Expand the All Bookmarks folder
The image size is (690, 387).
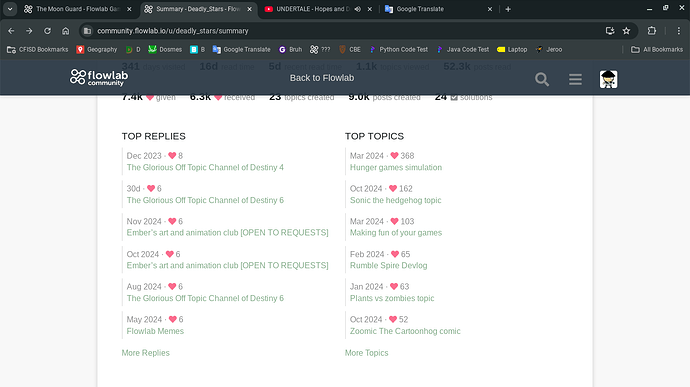coord(657,49)
